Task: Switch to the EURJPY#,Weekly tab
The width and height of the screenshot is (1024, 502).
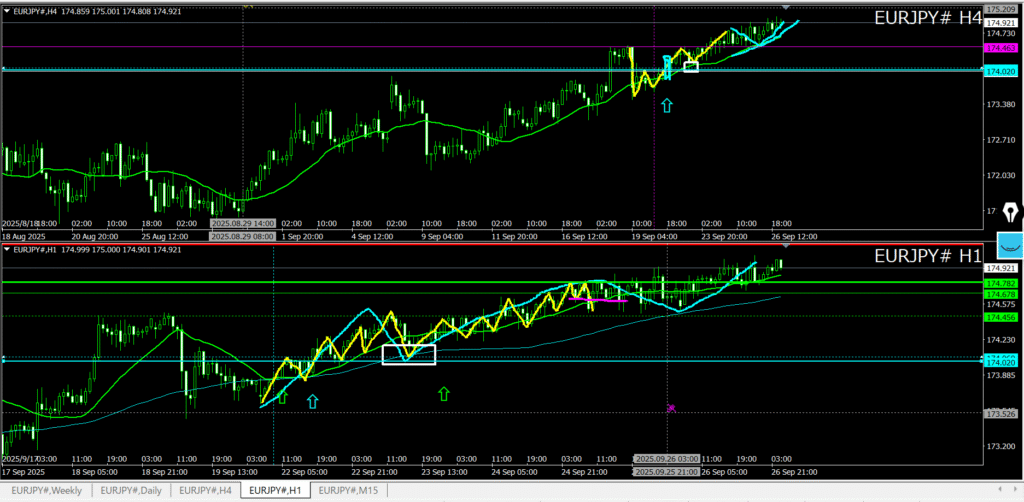Action: (46, 490)
